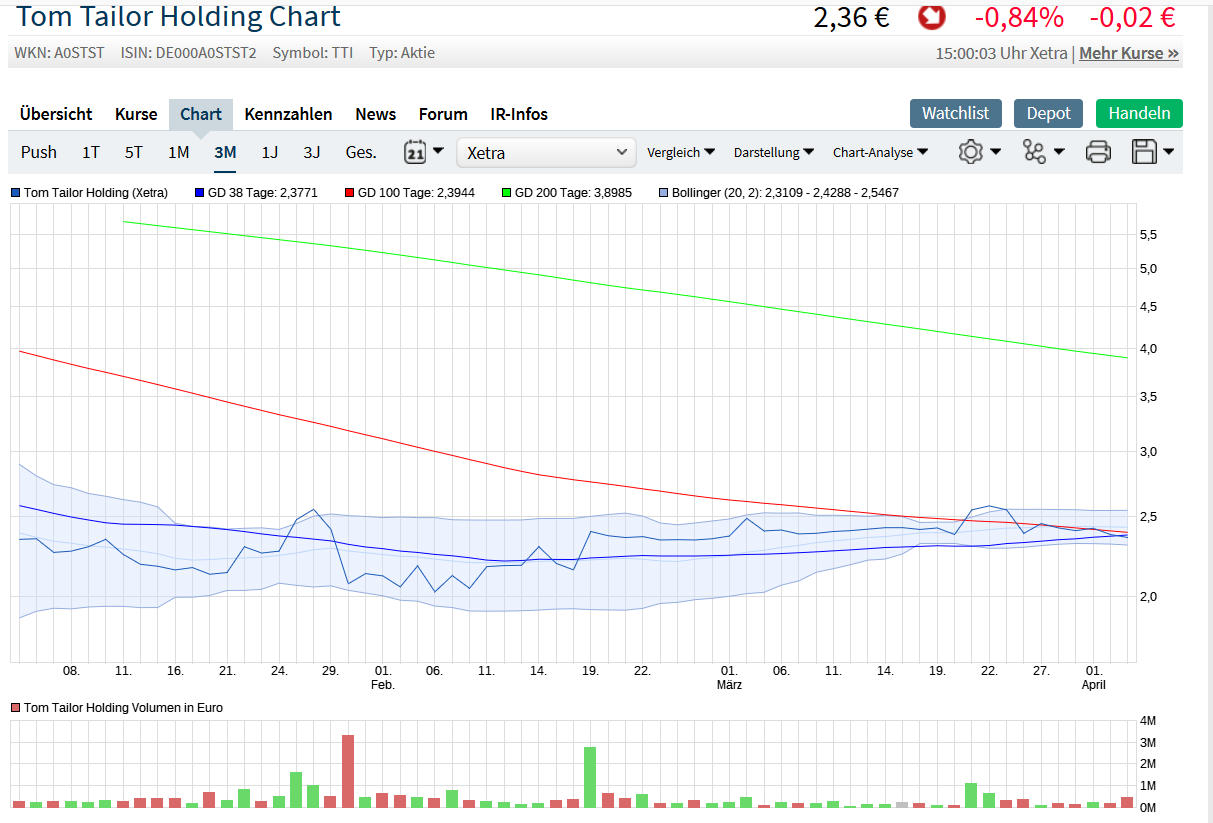
Task: Click the GD 100 Tage red legend swatch
Action: tap(350, 192)
